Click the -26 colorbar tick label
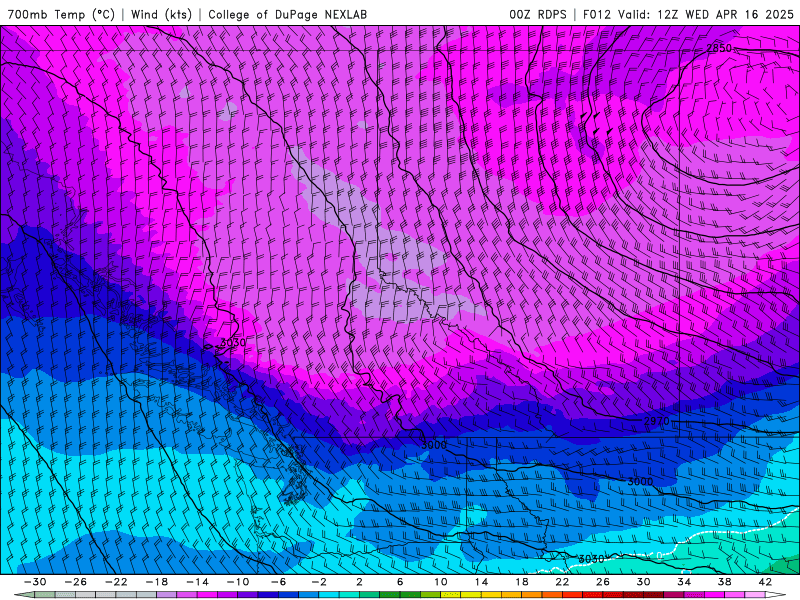 [76, 582]
